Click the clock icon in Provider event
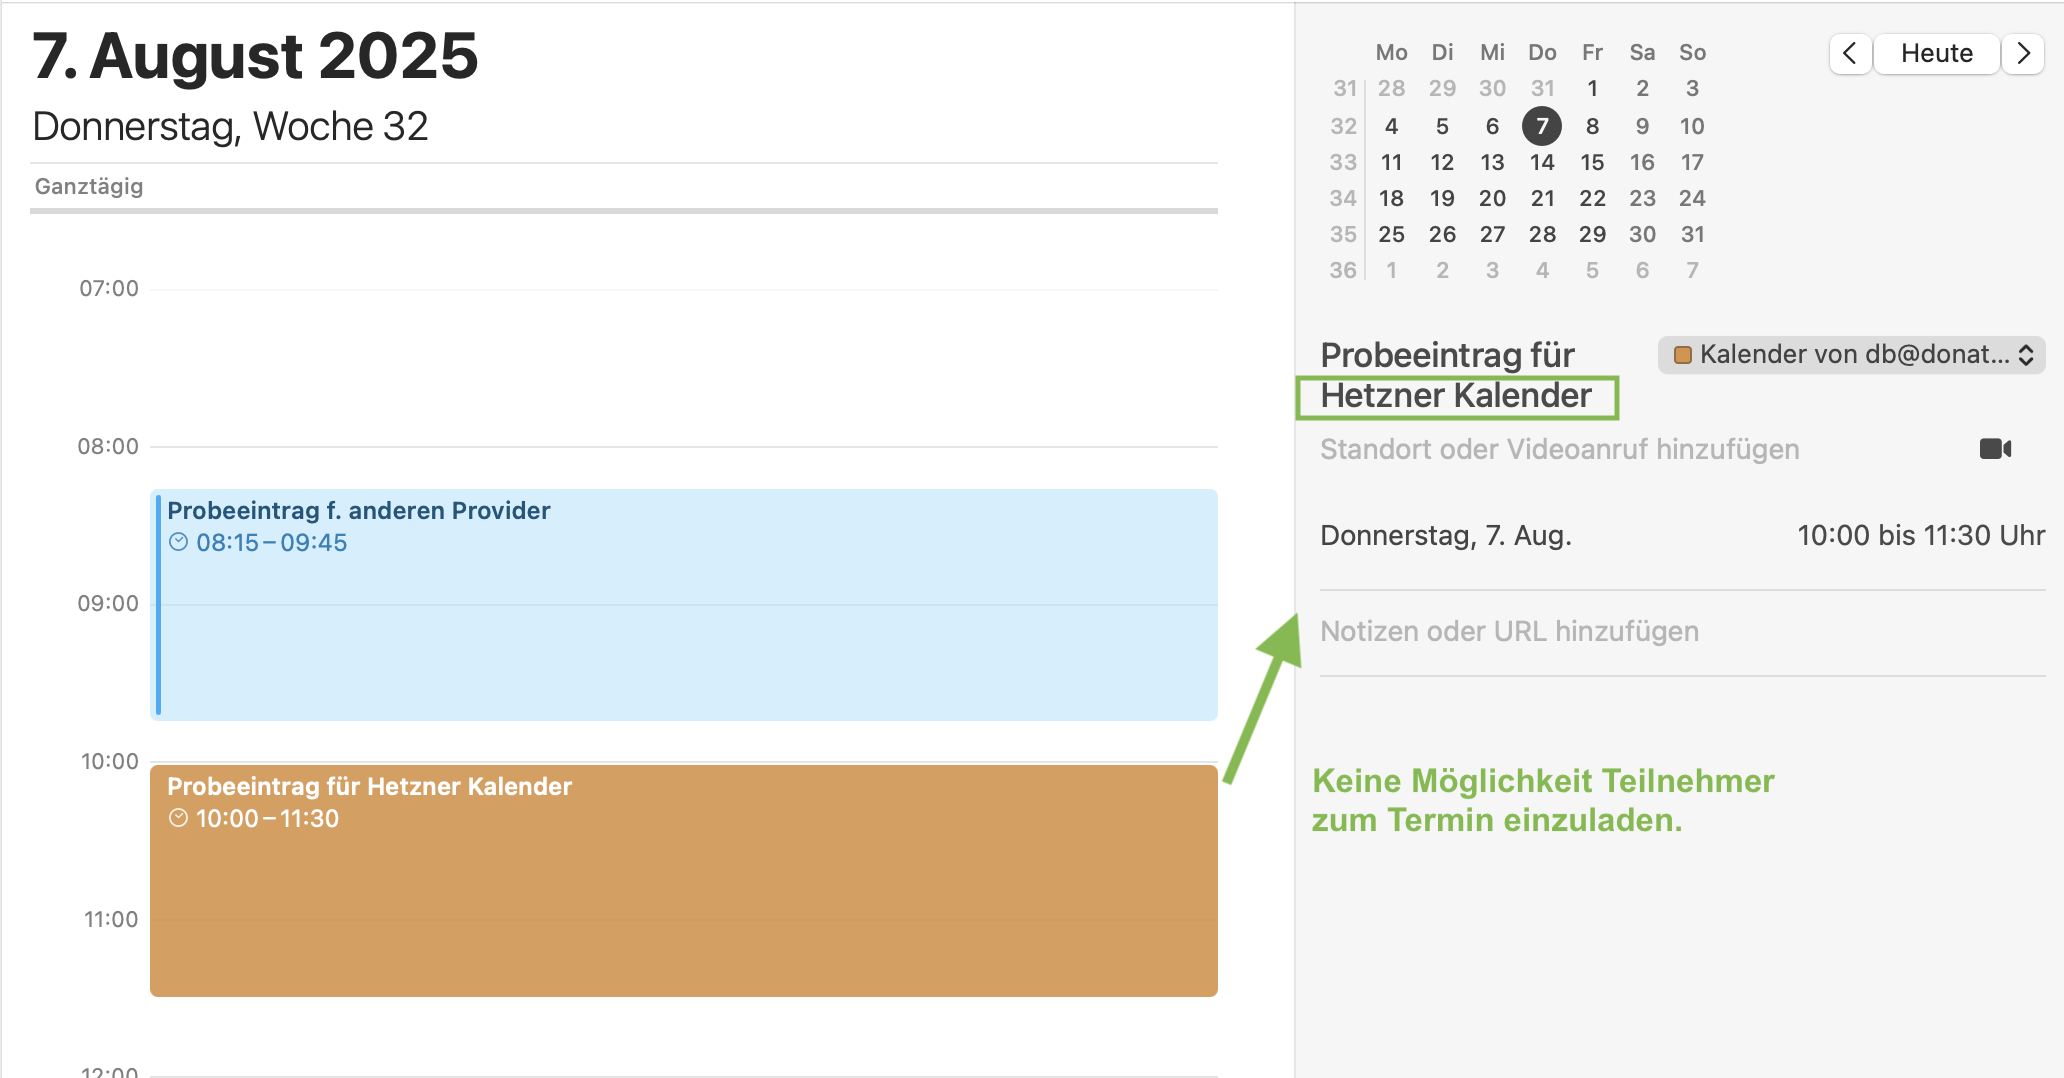This screenshot has width=2064, height=1078. tap(178, 542)
